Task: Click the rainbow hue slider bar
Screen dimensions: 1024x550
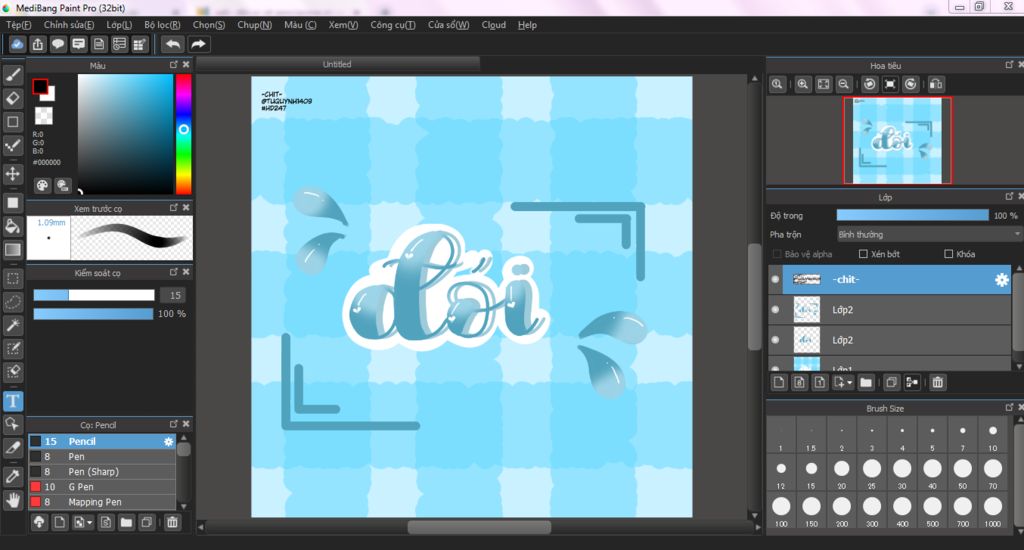Action: [184, 134]
